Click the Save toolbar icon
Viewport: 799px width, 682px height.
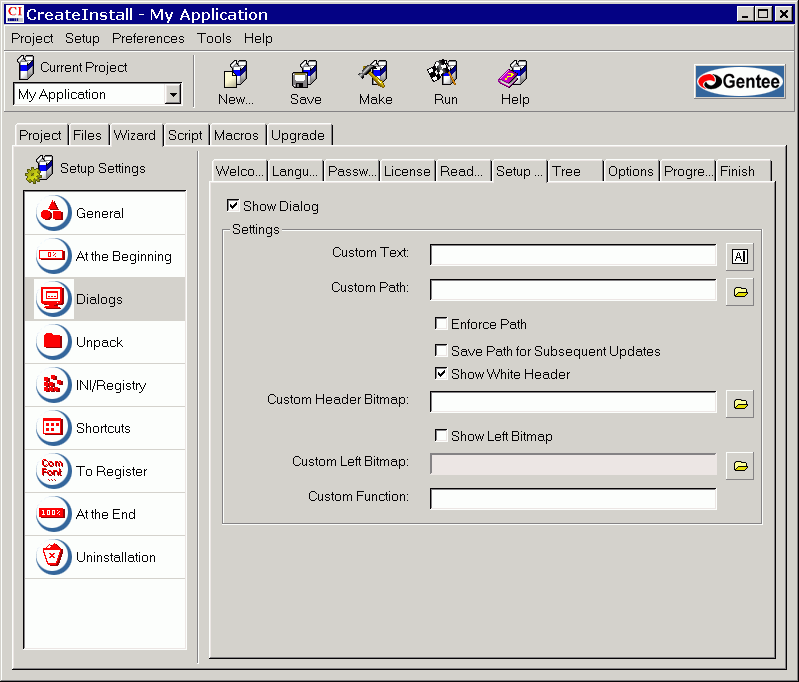(x=305, y=82)
